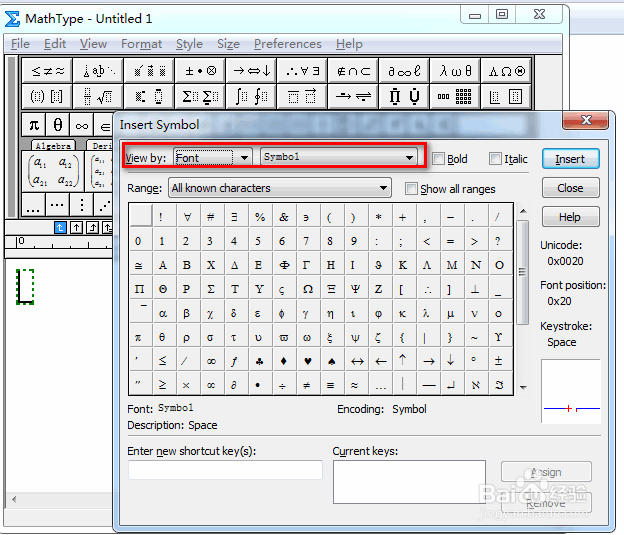Screen dimensions: 624x535
Task: Open the Style menu
Action: click(x=189, y=44)
